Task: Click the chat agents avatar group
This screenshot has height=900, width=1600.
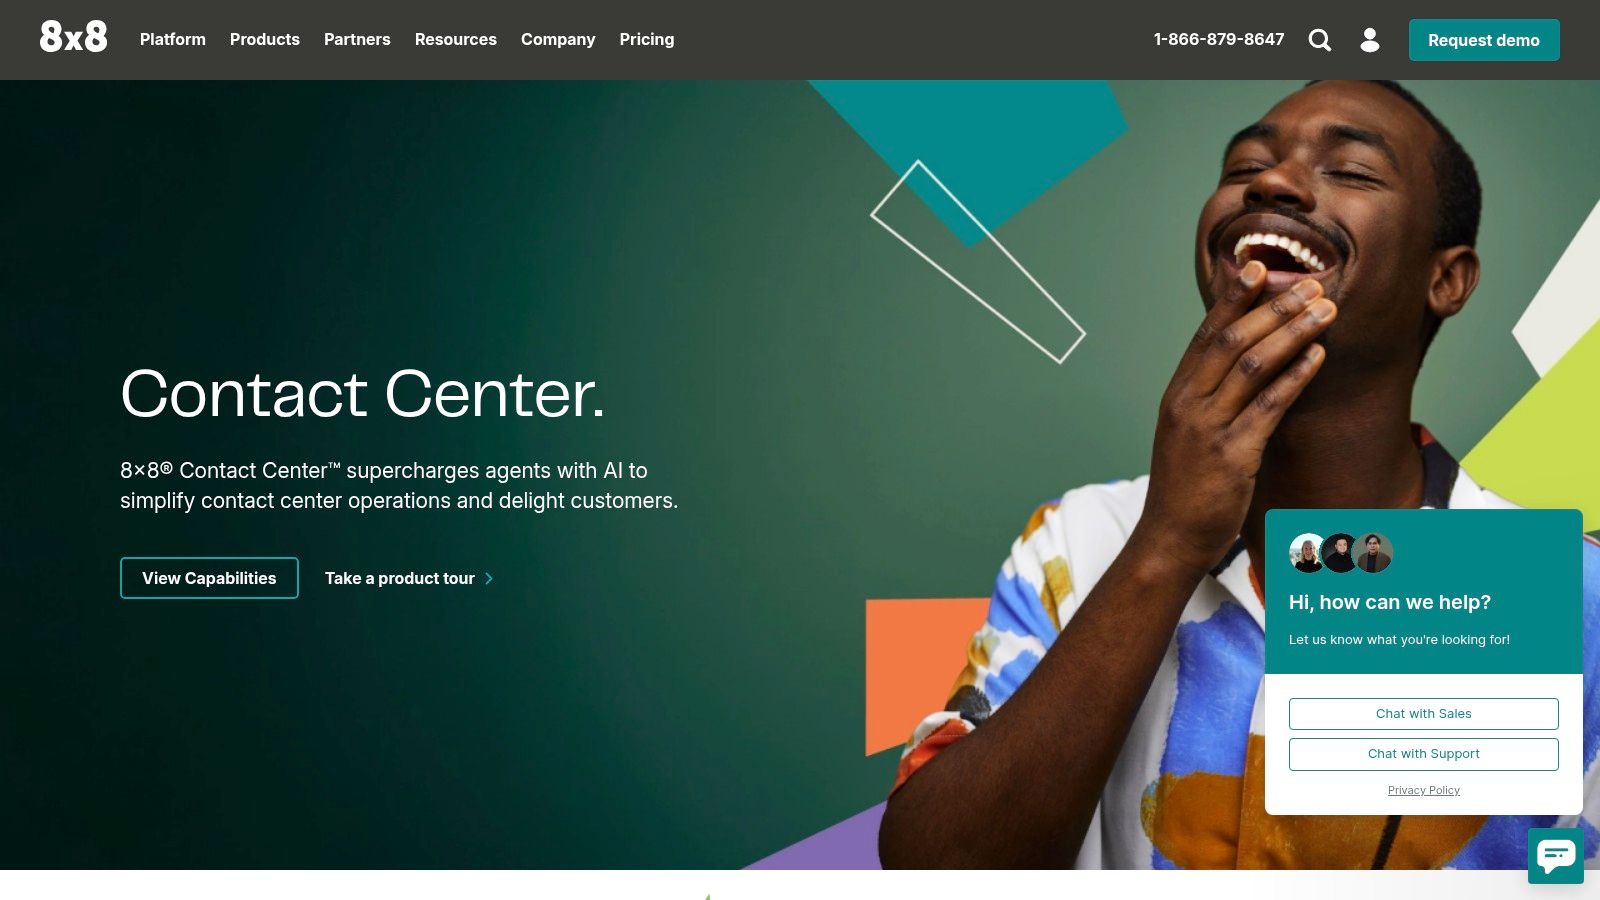Action: (1341, 553)
